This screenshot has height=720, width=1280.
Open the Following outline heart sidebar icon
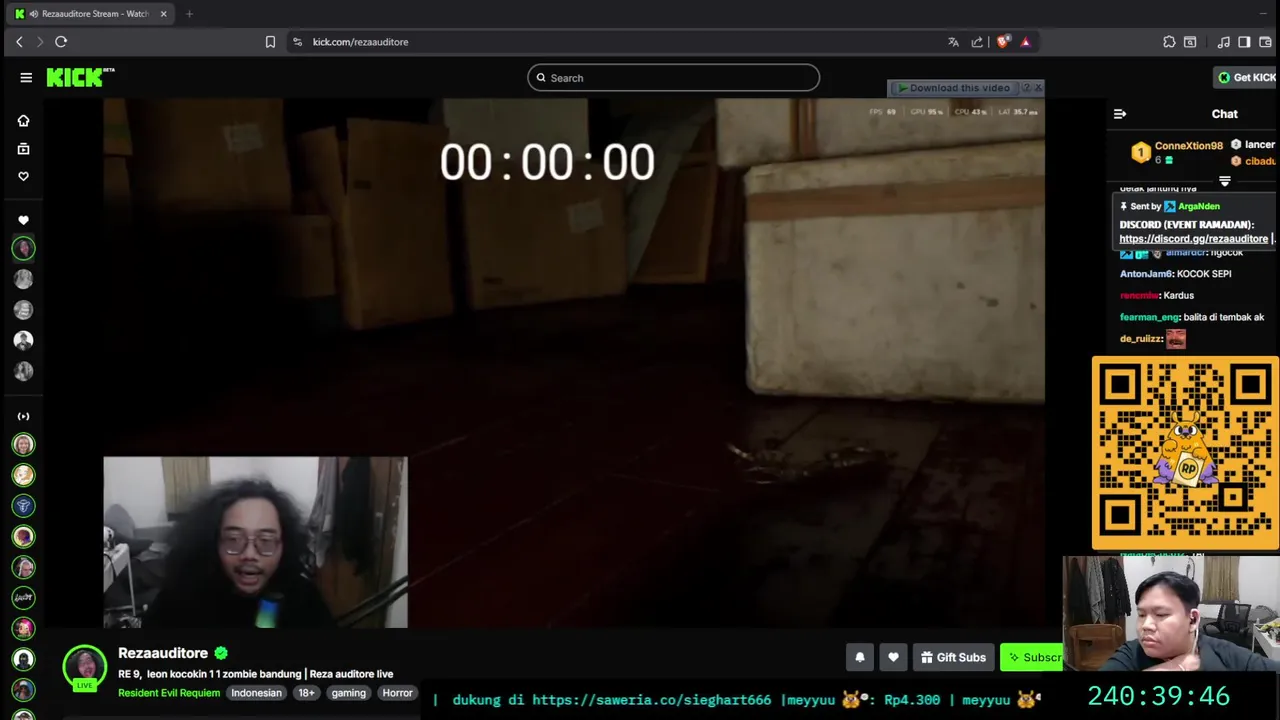click(23, 176)
